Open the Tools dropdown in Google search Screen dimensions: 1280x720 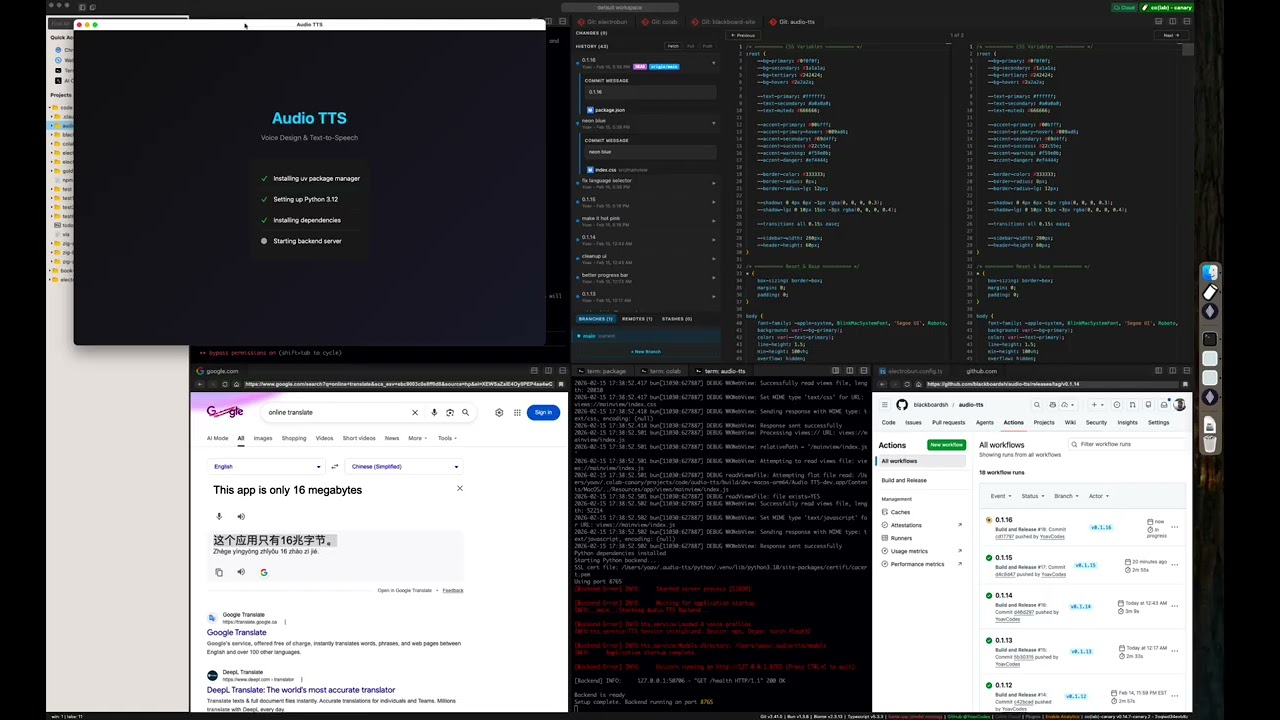click(446, 438)
